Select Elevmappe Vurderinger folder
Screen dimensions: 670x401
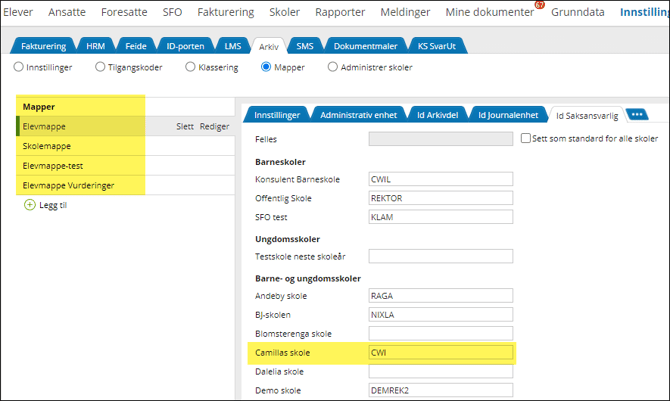click(66, 185)
